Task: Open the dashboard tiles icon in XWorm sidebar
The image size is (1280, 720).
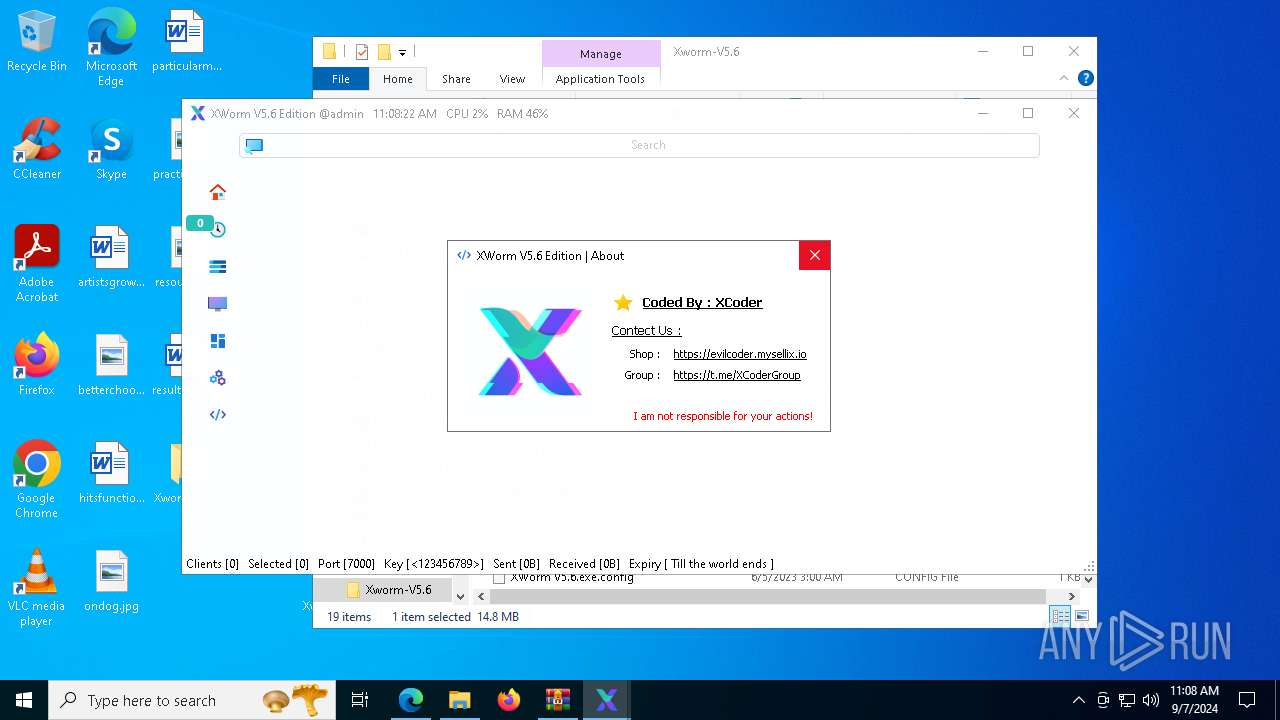Action: click(x=217, y=341)
